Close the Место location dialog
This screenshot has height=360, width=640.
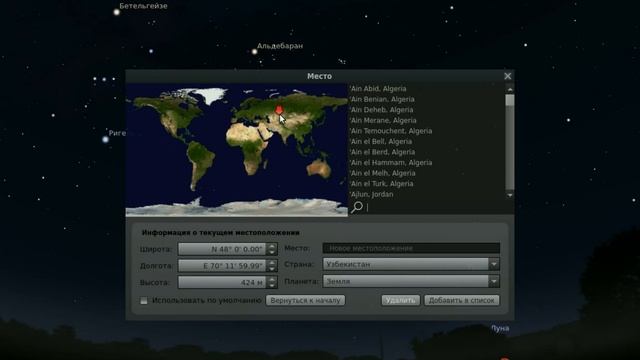coord(507,76)
